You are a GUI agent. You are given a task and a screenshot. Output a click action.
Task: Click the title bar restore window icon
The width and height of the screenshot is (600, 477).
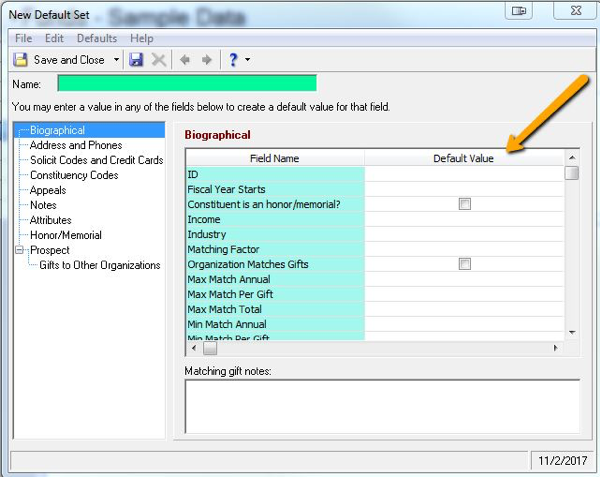[x=518, y=11]
